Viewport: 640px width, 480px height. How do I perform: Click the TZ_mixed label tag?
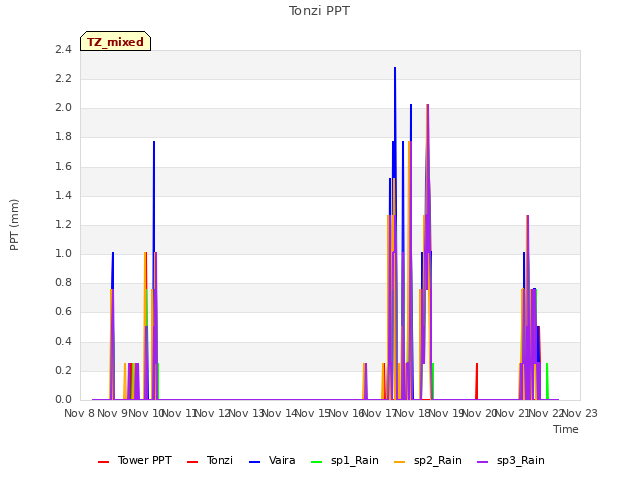(116, 41)
